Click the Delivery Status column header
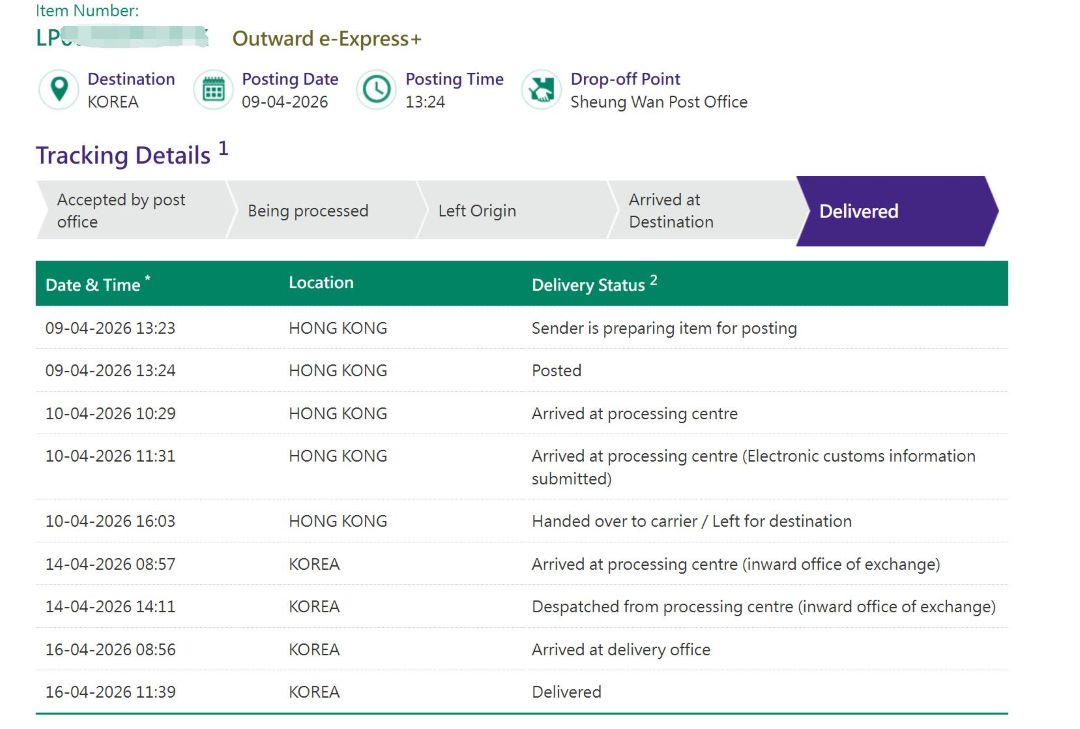Viewport: 1080px width, 729px height. pos(588,285)
